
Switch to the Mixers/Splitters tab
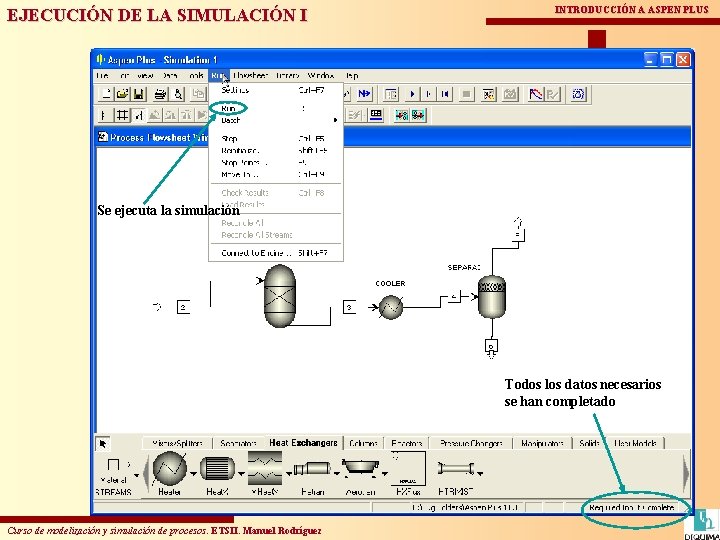click(x=177, y=444)
